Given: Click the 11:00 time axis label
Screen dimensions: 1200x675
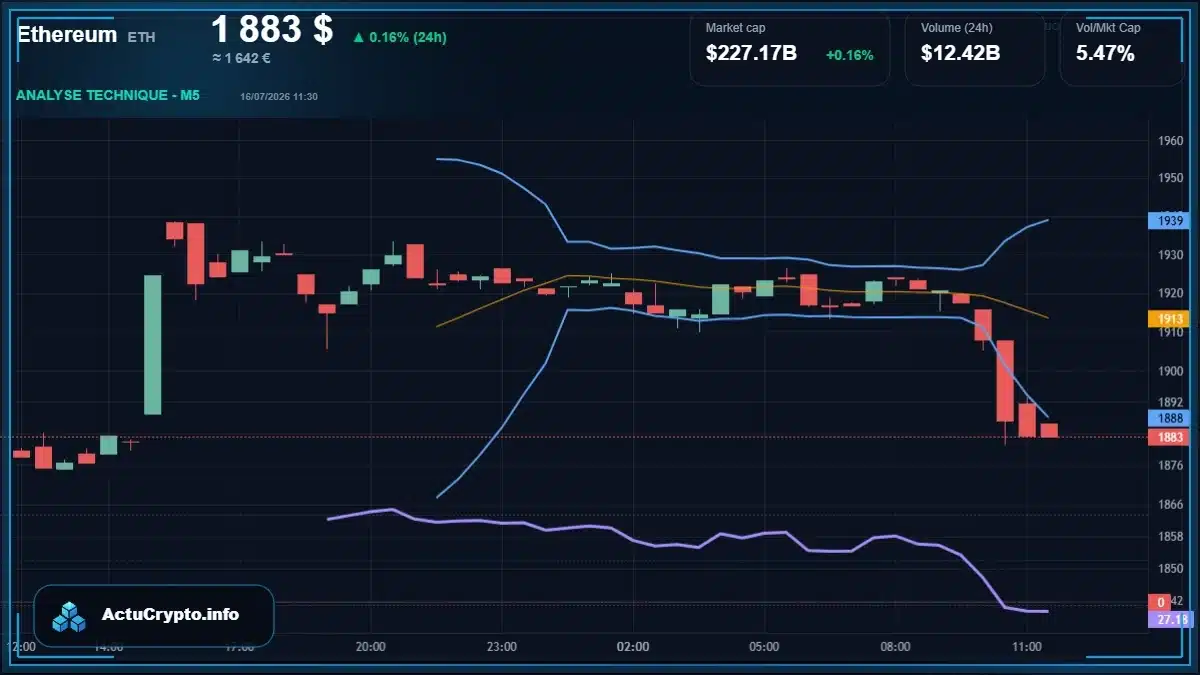Looking at the screenshot, I should click(x=1027, y=647).
